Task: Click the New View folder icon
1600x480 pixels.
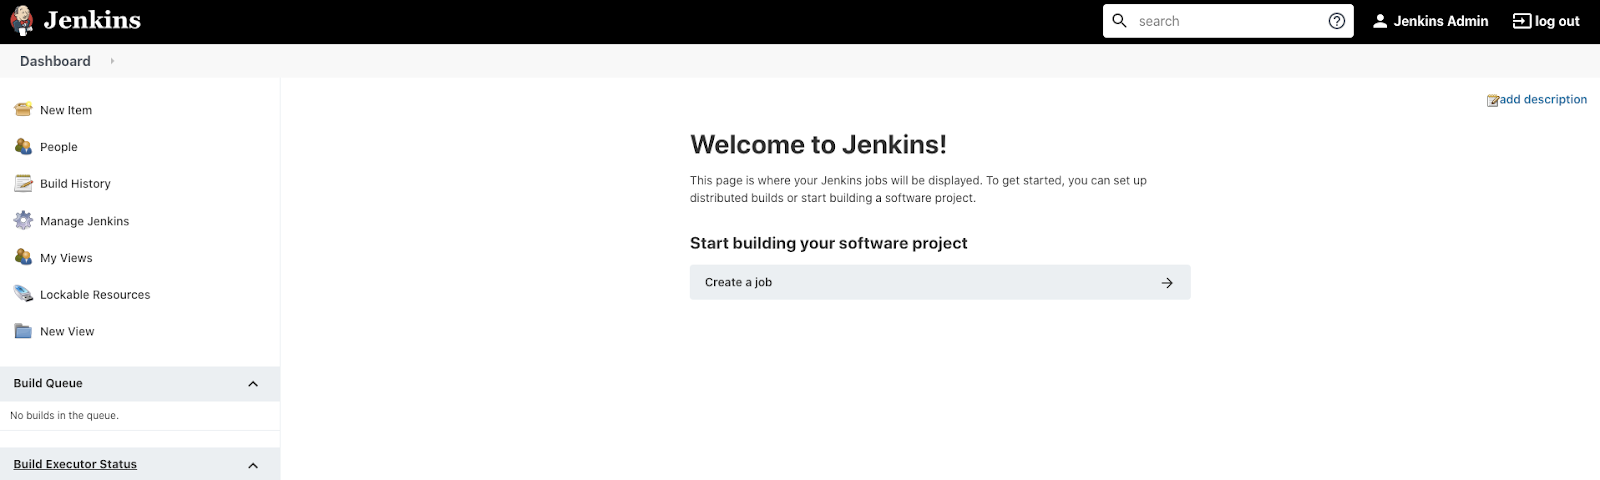Action: (23, 331)
